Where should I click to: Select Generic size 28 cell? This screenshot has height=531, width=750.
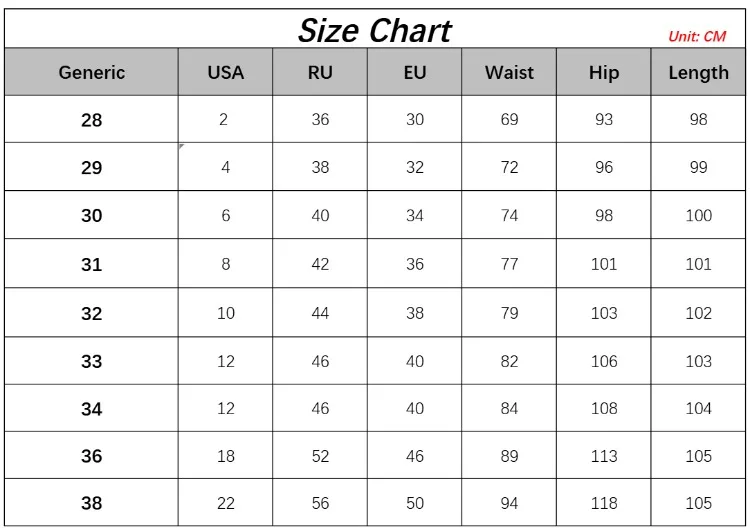(x=91, y=119)
